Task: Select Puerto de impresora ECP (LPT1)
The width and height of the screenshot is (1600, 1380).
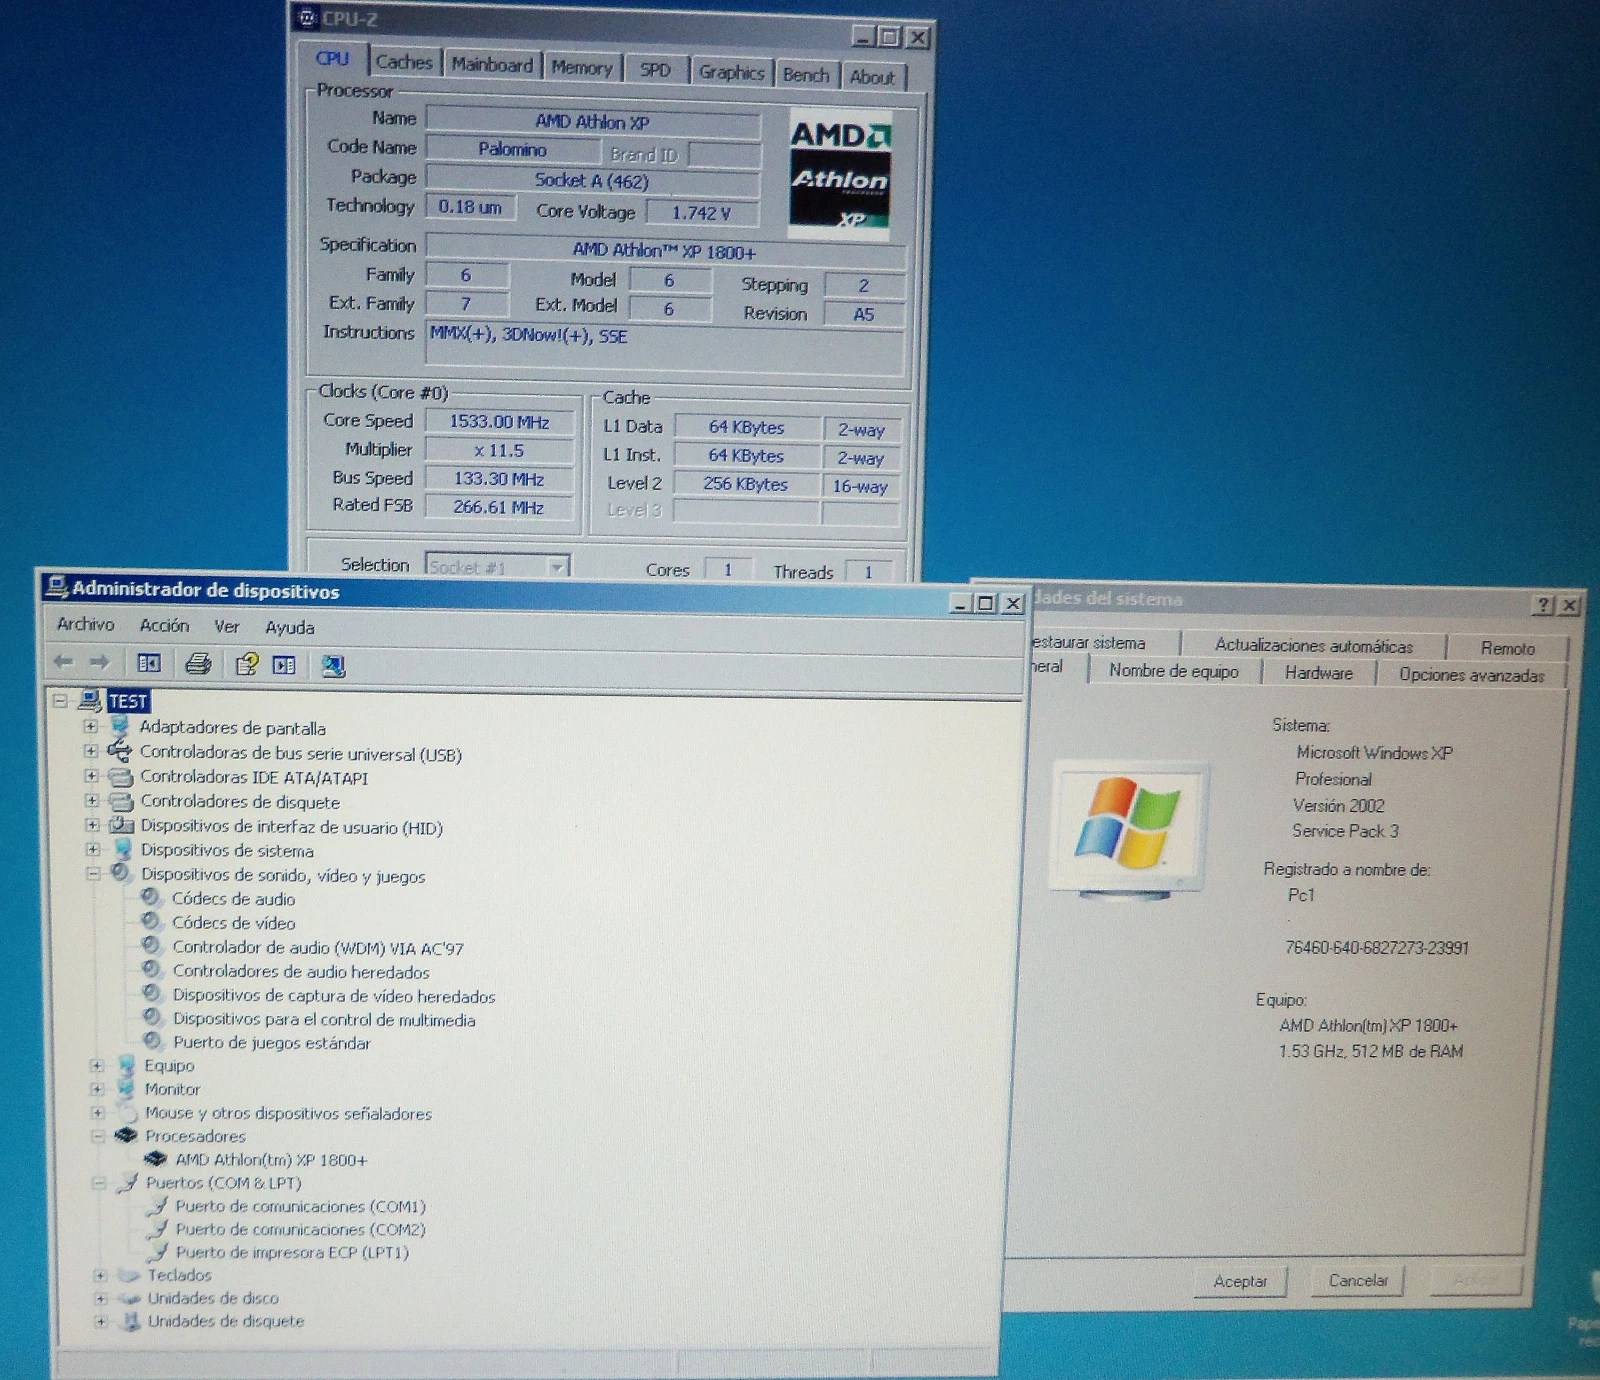Action: 292,1252
